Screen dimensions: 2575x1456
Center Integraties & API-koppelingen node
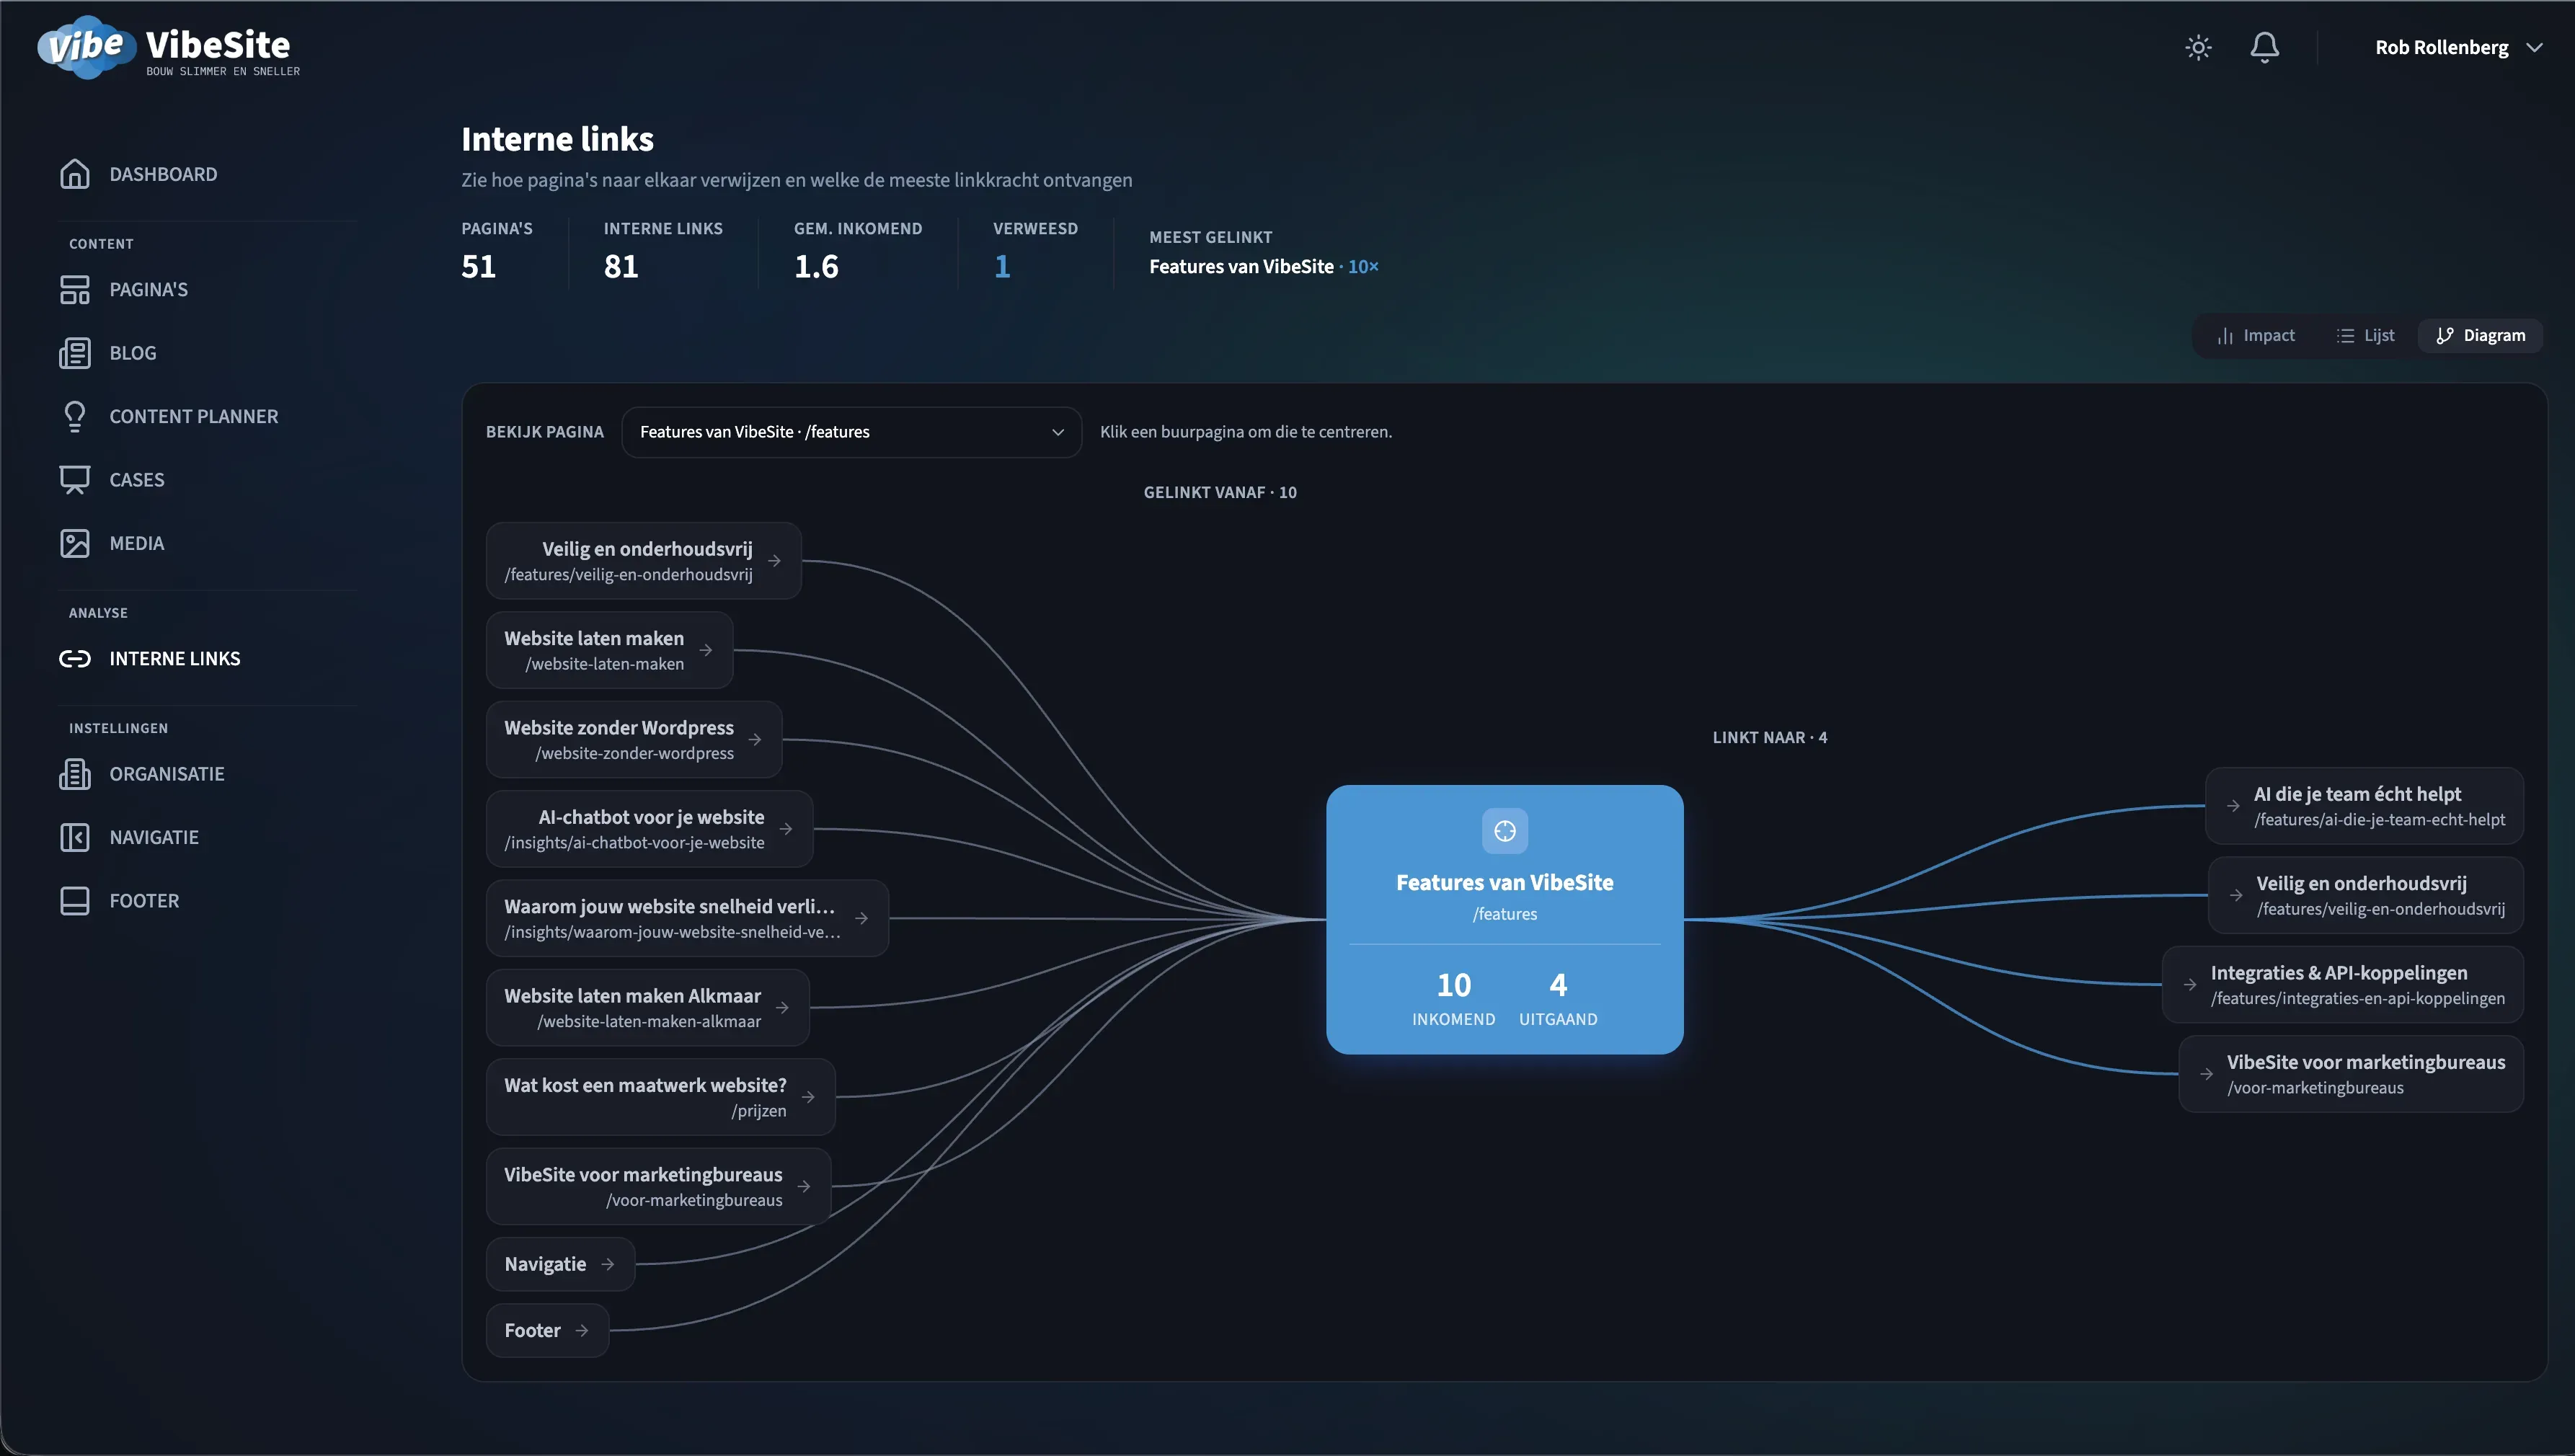pyautogui.click(x=2342, y=985)
